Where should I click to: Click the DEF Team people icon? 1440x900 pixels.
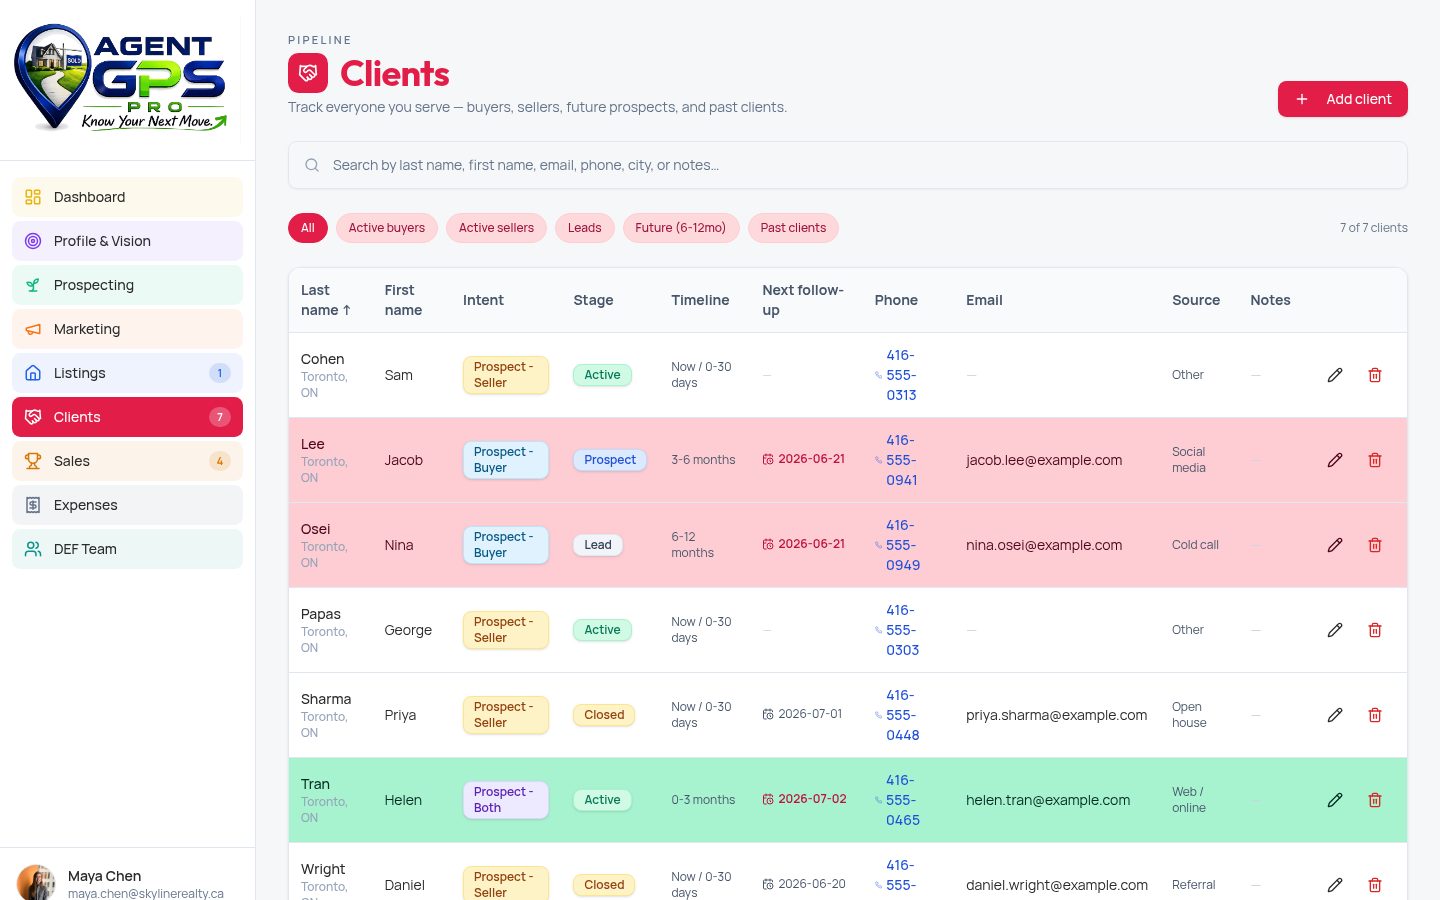coord(33,549)
